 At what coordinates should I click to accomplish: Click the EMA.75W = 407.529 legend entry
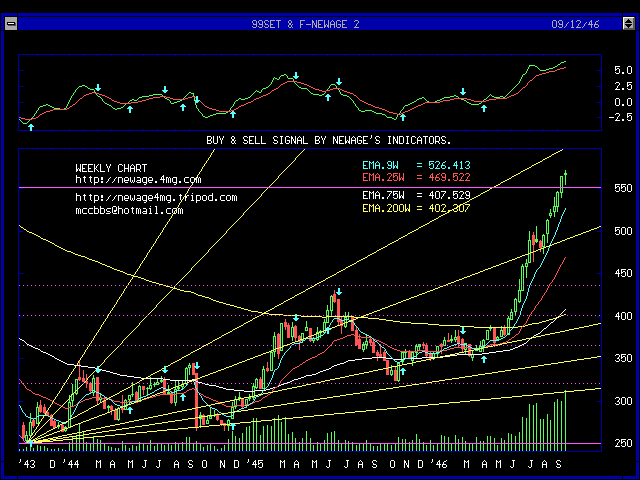pos(416,195)
